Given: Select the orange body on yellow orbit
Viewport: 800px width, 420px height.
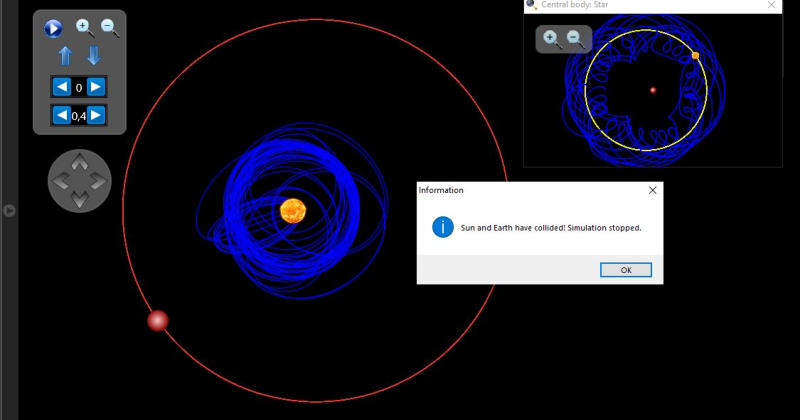Looking at the screenshot, I should click(x=695, y=56).
